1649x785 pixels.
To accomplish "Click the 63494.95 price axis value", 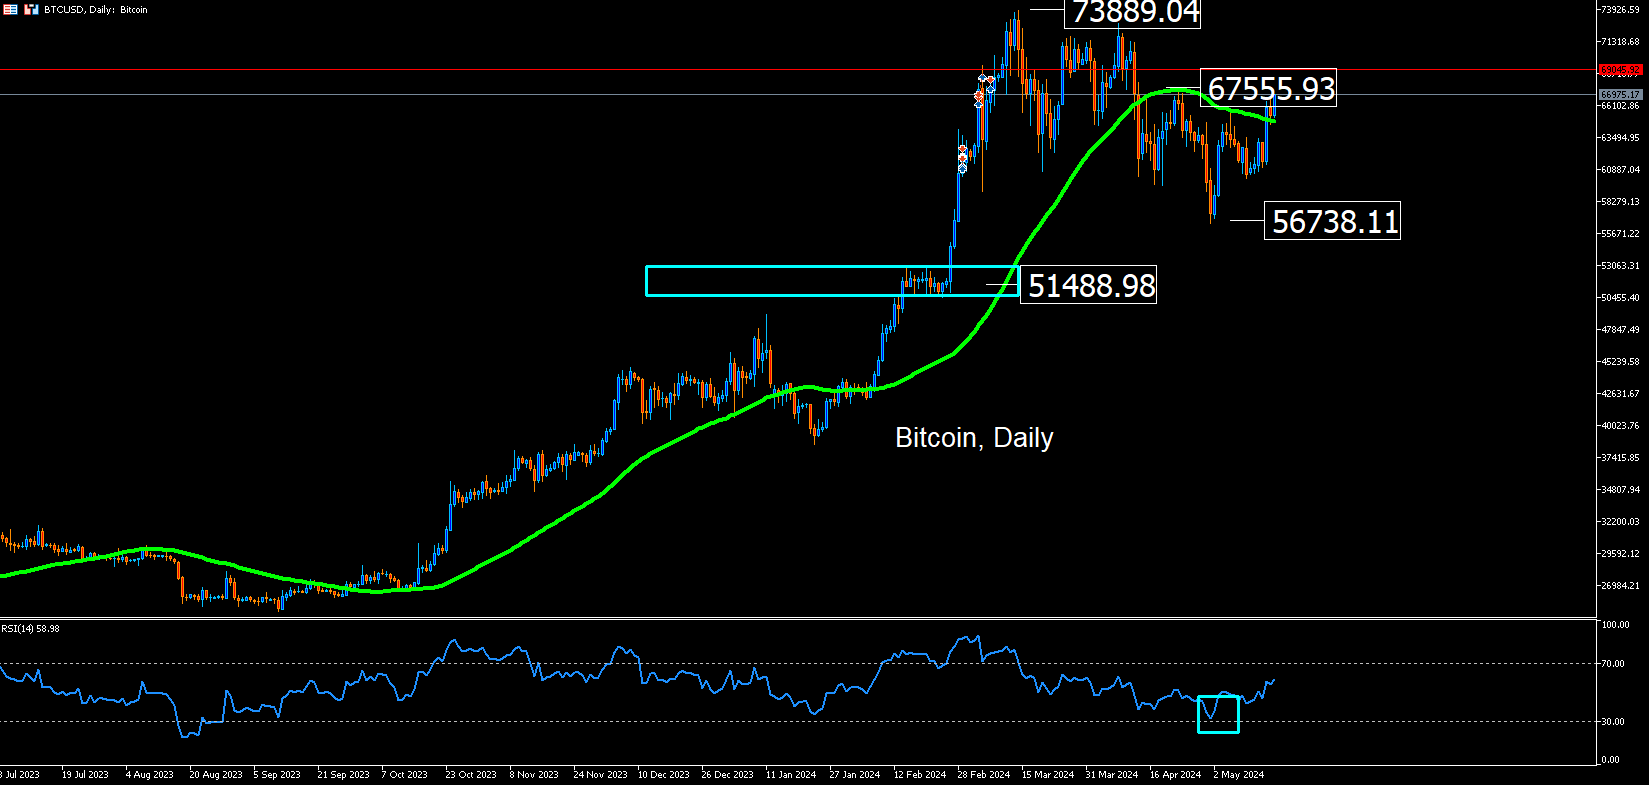I will tap(1620, 138).
